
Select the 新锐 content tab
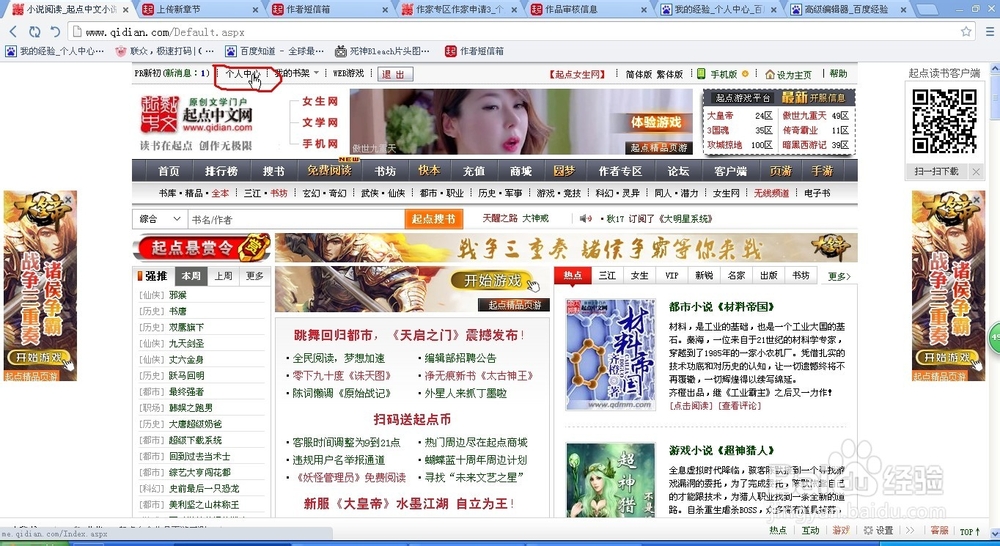pos(704,276)
